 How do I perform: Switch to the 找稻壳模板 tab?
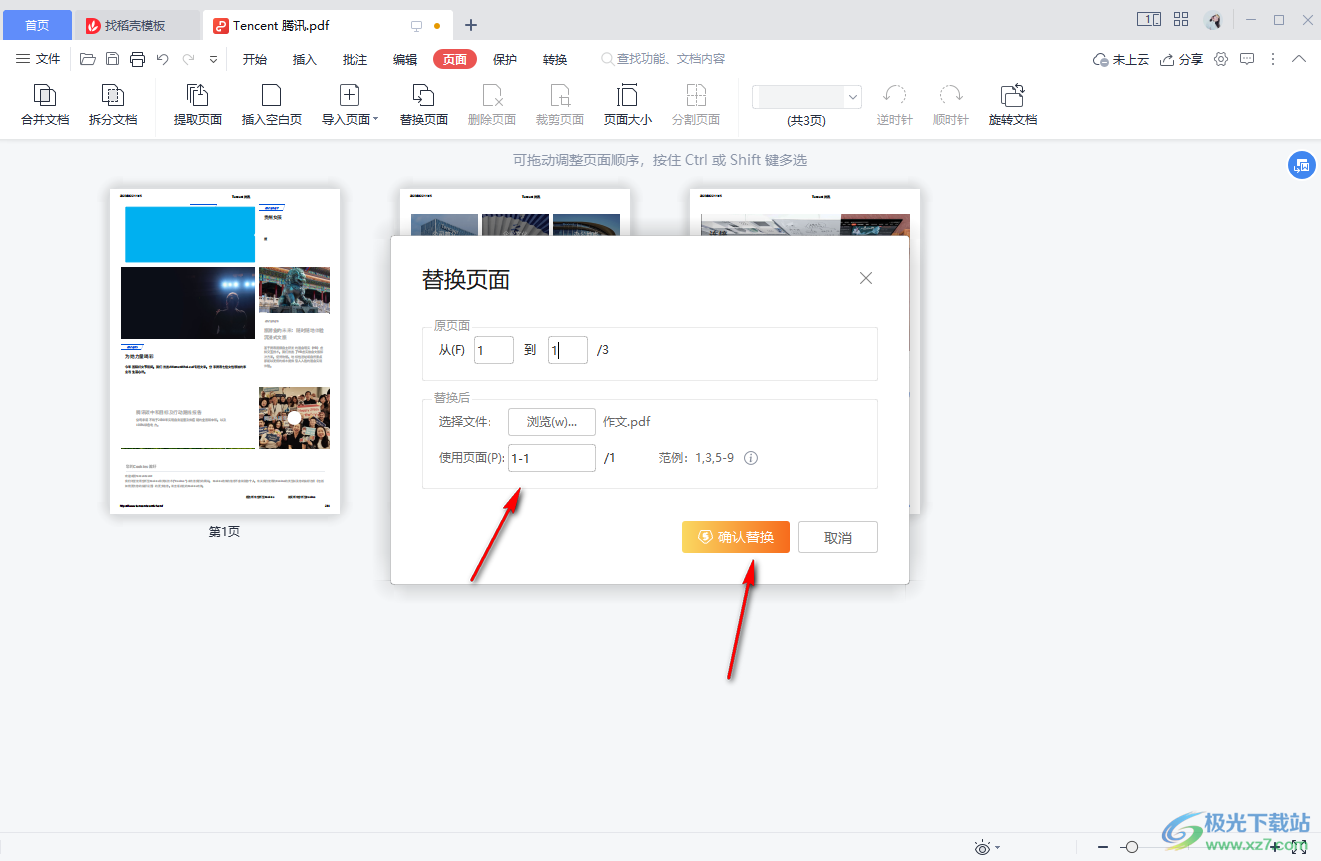pyautogui.click(x=137, y=25)
